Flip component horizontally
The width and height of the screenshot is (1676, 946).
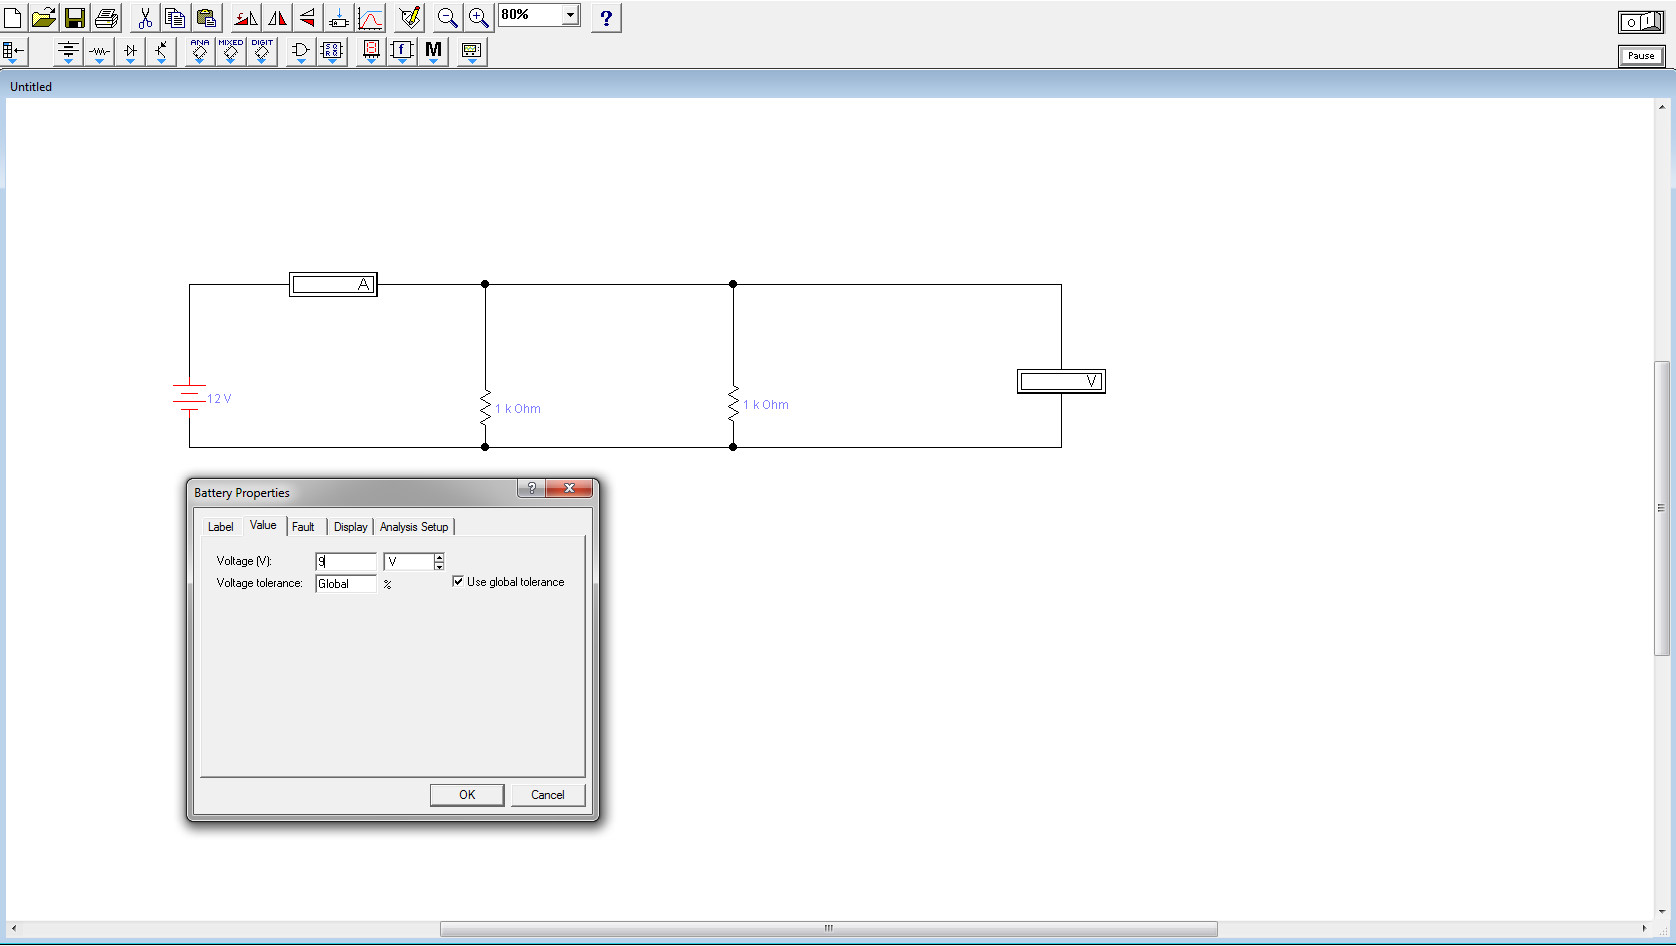(x=277, y=17)
